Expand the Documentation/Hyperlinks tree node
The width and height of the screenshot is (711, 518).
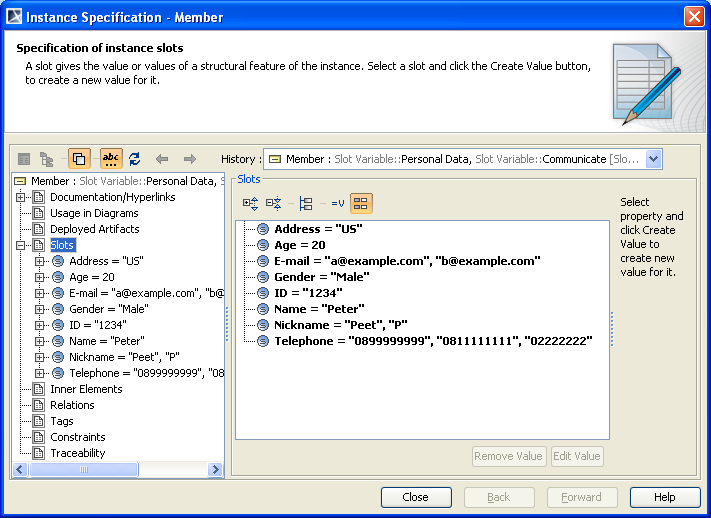coord(20,197)
